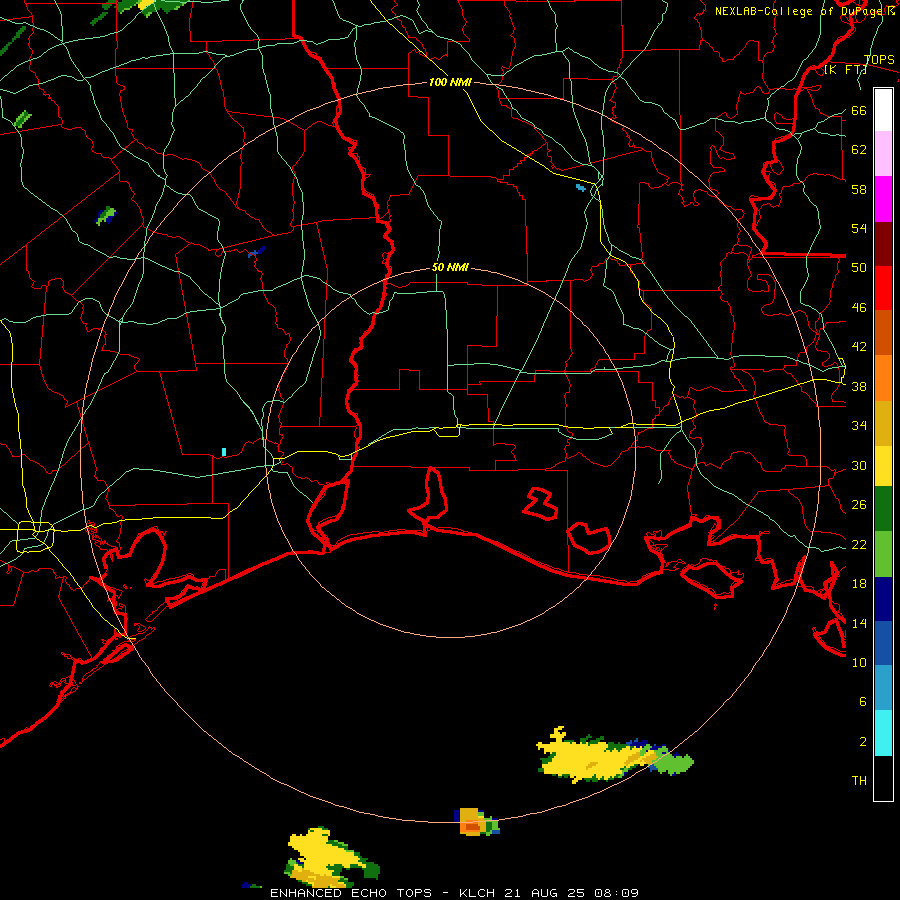
Task: Click the "34" legend value
Action: 859,426
